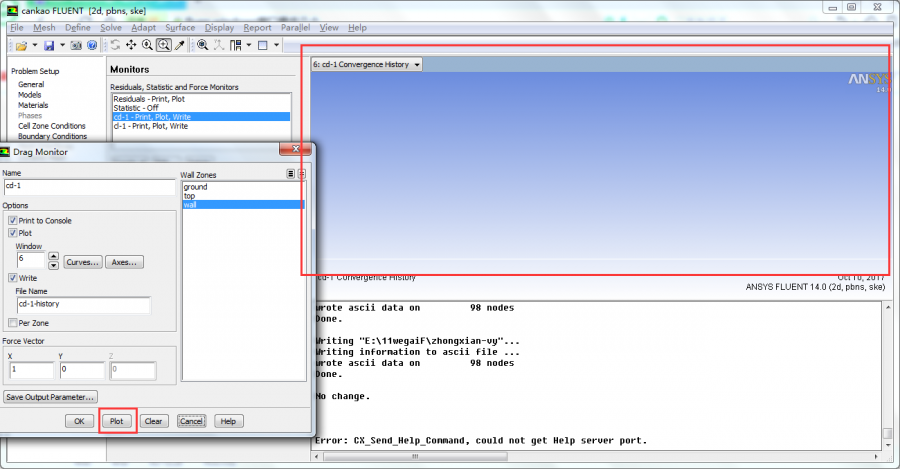Click the Clear button
The image size is (900, 469).
coord(153,421)
